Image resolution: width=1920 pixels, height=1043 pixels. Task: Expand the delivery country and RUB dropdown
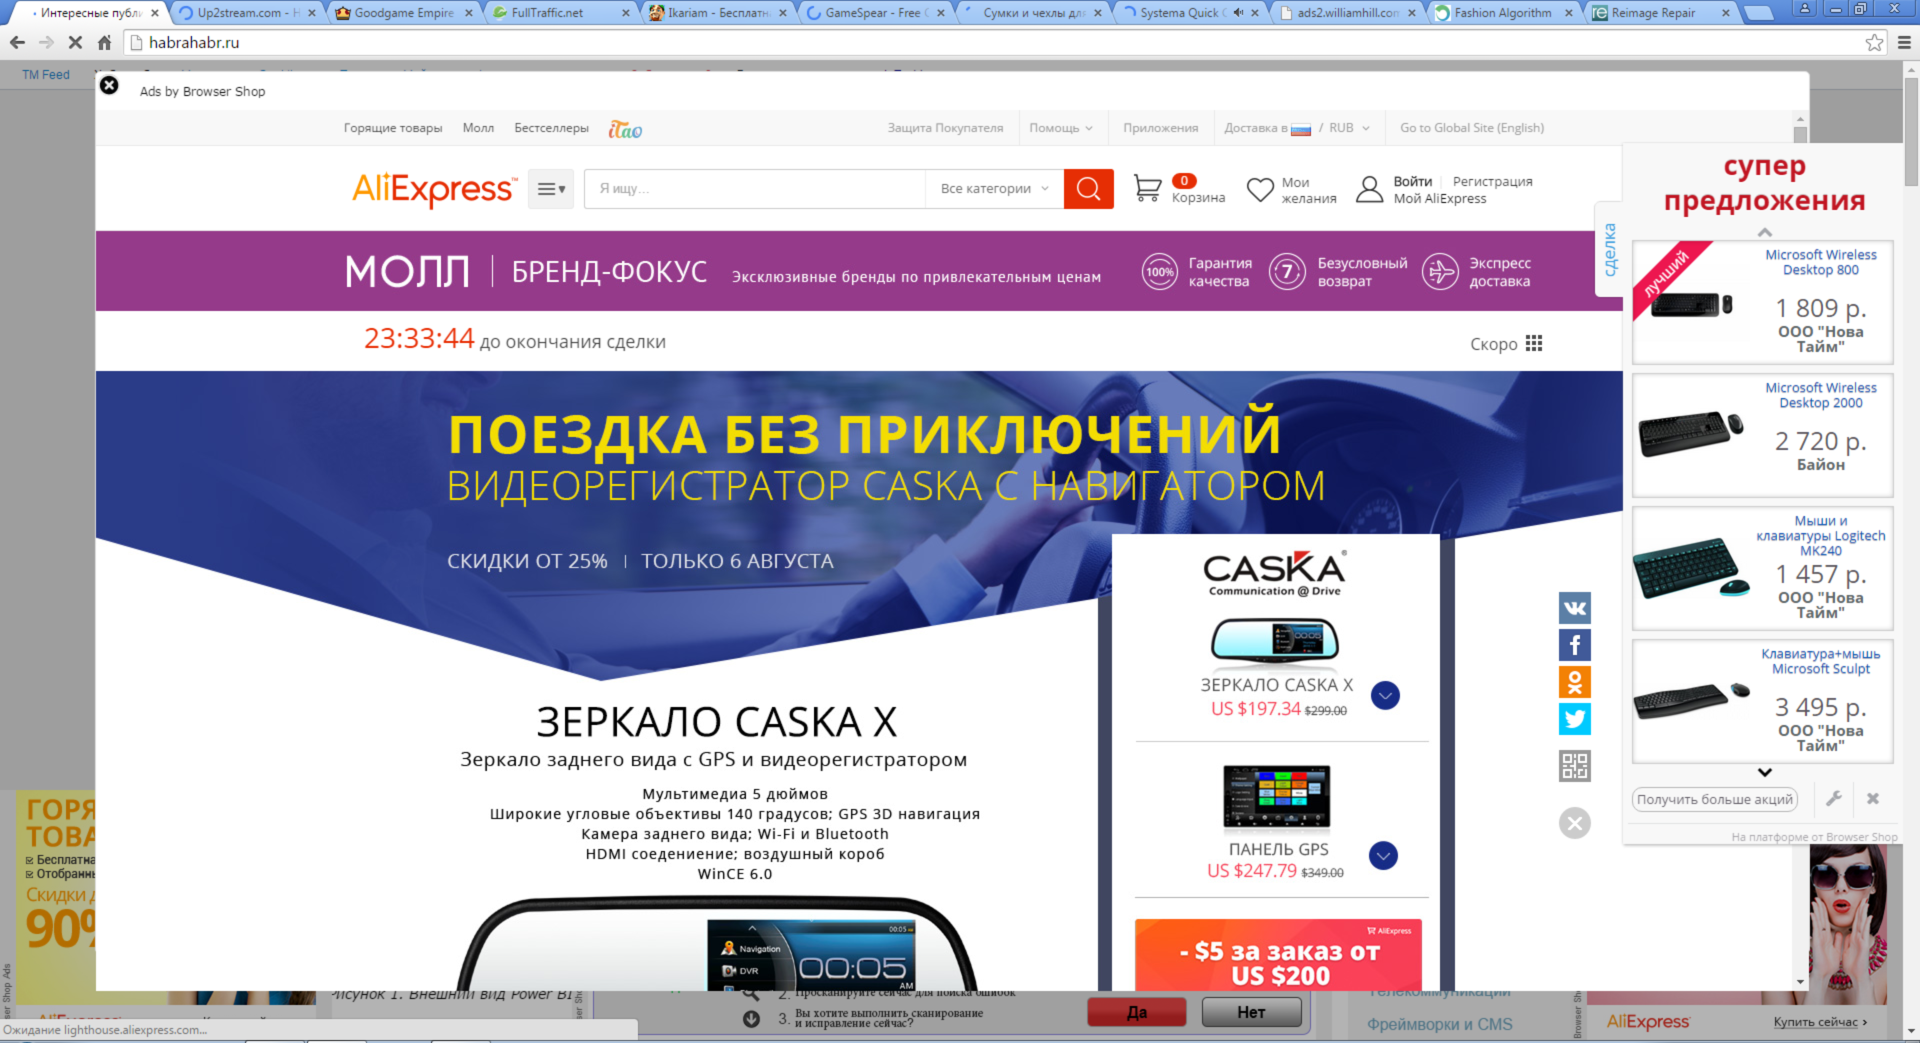1297,128
